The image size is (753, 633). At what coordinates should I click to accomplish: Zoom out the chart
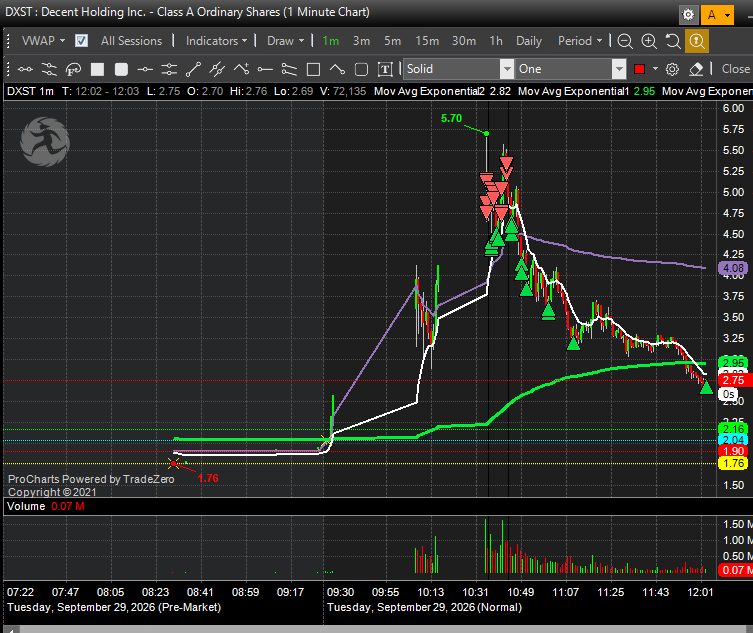point(625,41)
